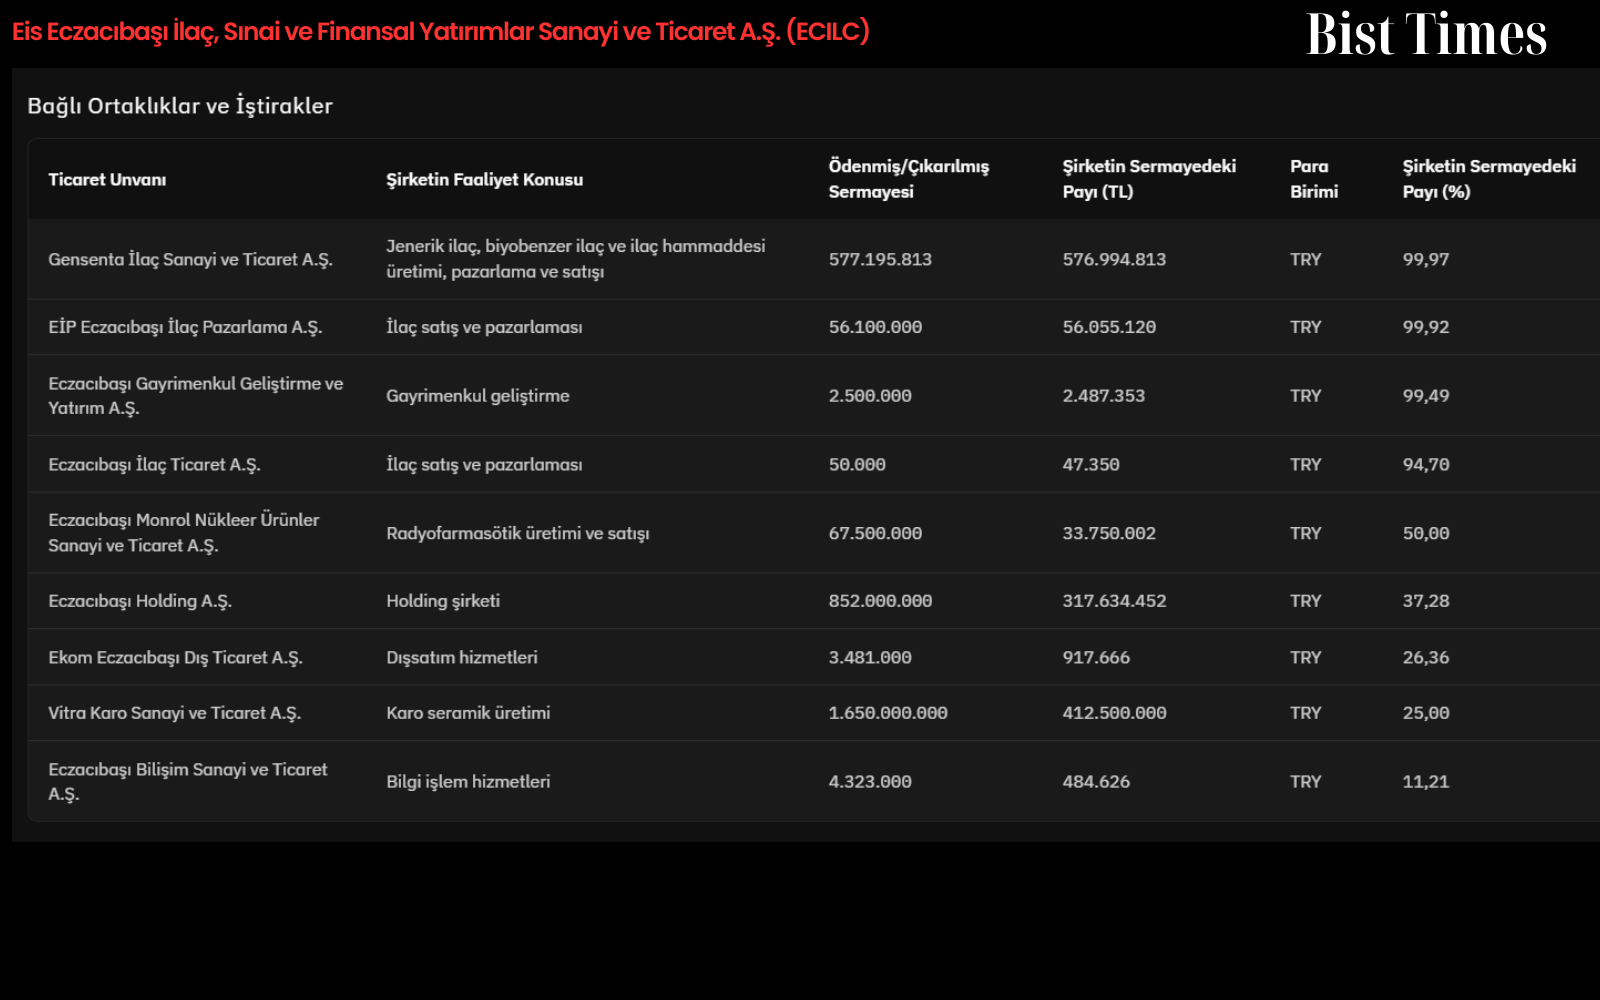Click the Holding şirketi activity cell
1600x1000 pixels.
click(443, 601)
